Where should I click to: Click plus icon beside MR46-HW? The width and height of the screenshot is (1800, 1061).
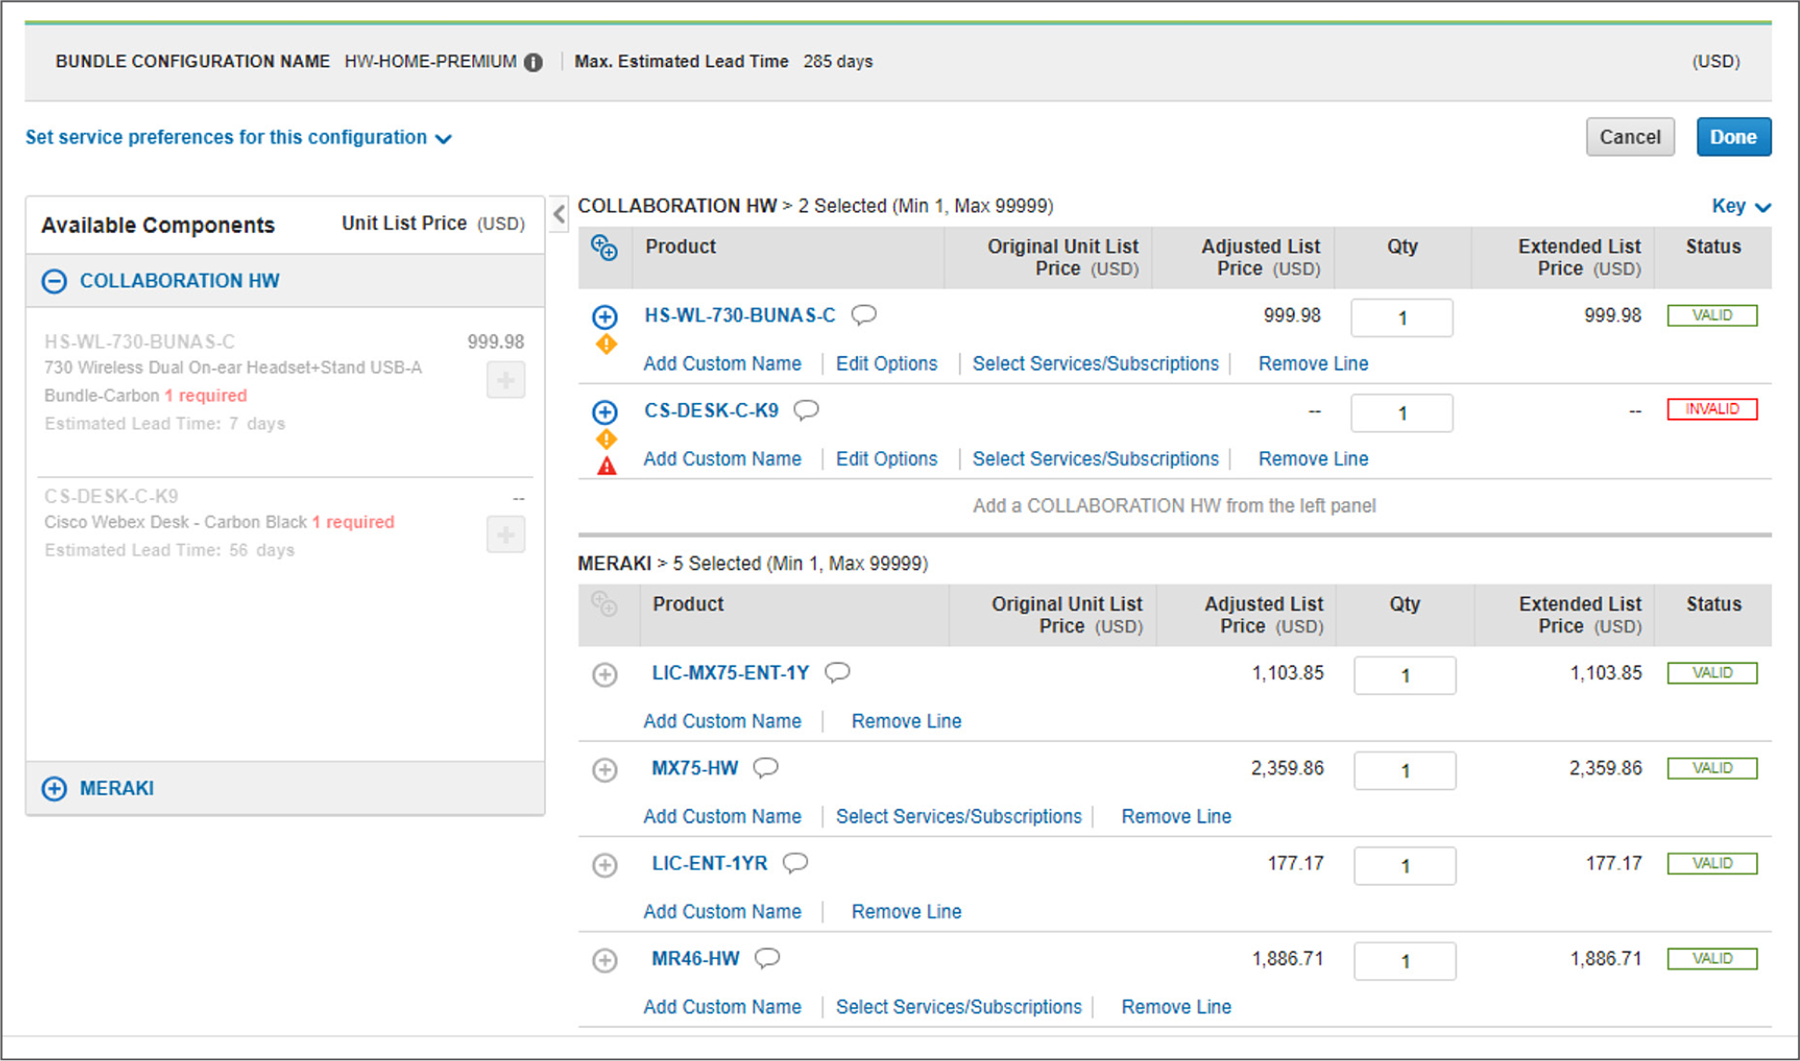pos(605,961)
